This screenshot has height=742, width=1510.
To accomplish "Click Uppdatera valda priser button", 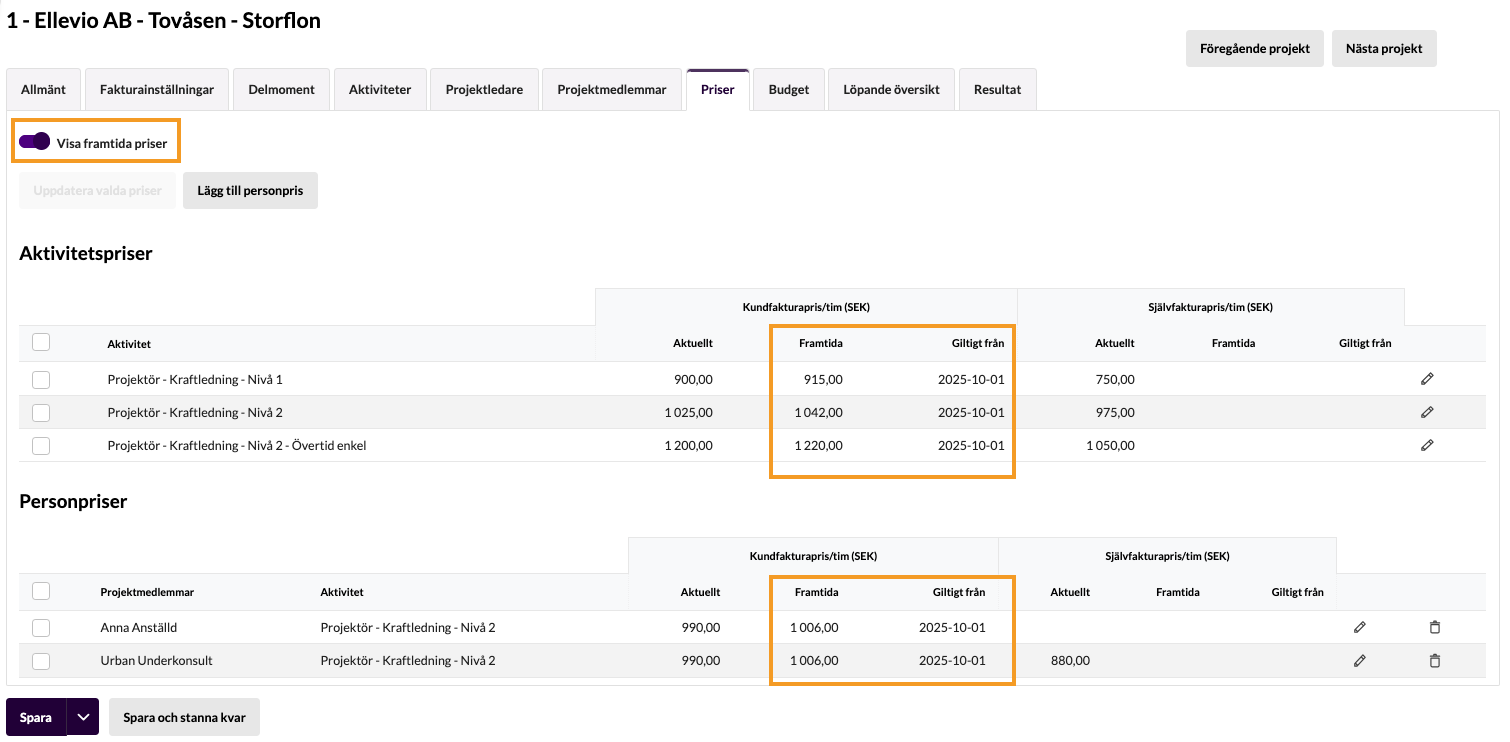I will [x=97, y=190].
